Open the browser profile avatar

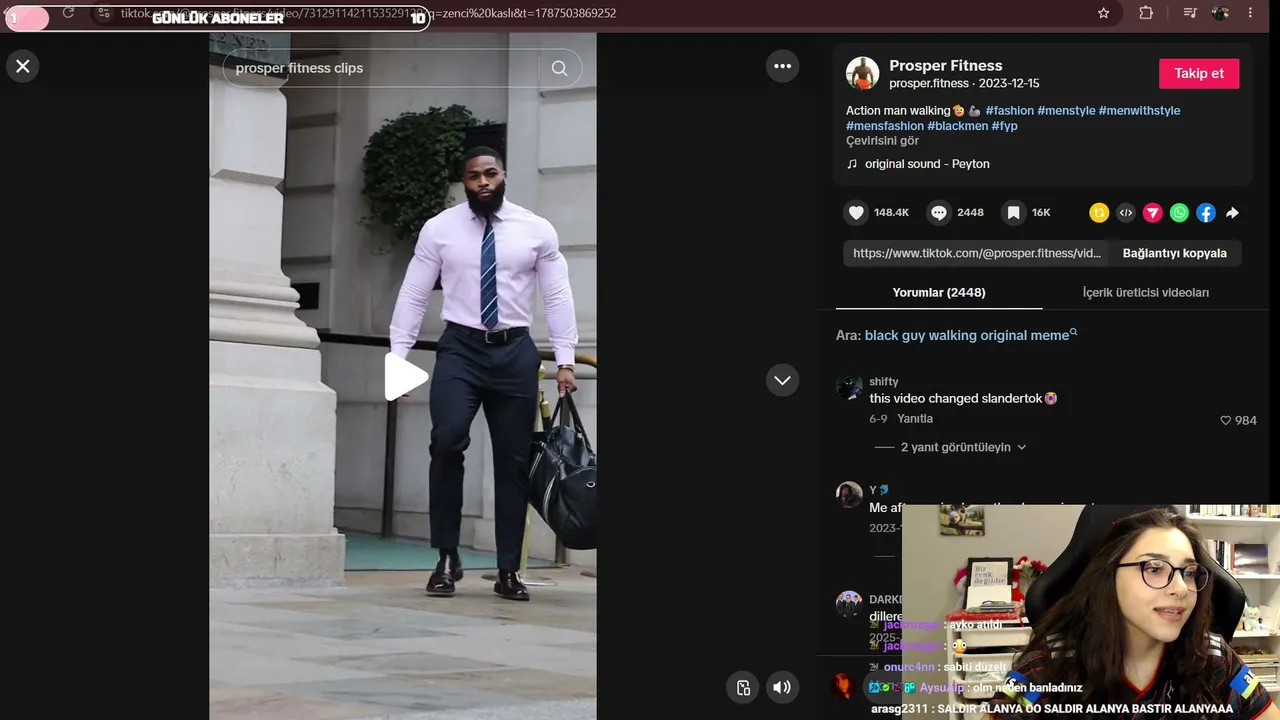[1220, 13]
